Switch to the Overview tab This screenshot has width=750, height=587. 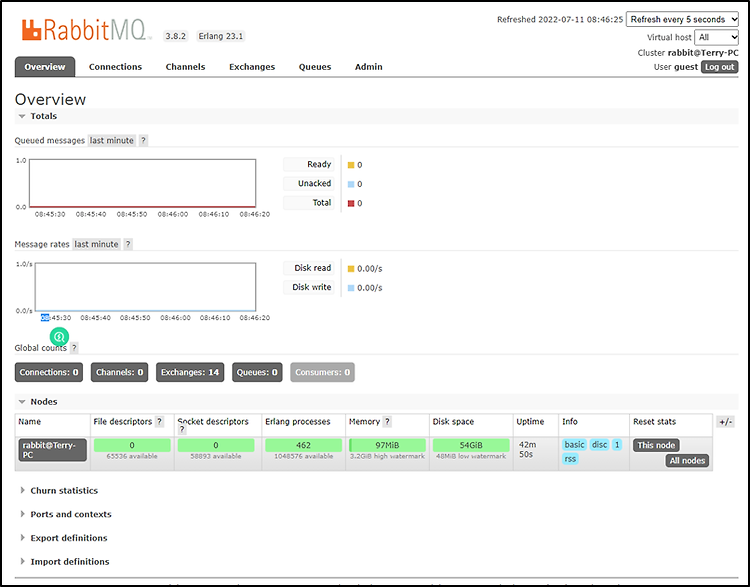point(44,66)
